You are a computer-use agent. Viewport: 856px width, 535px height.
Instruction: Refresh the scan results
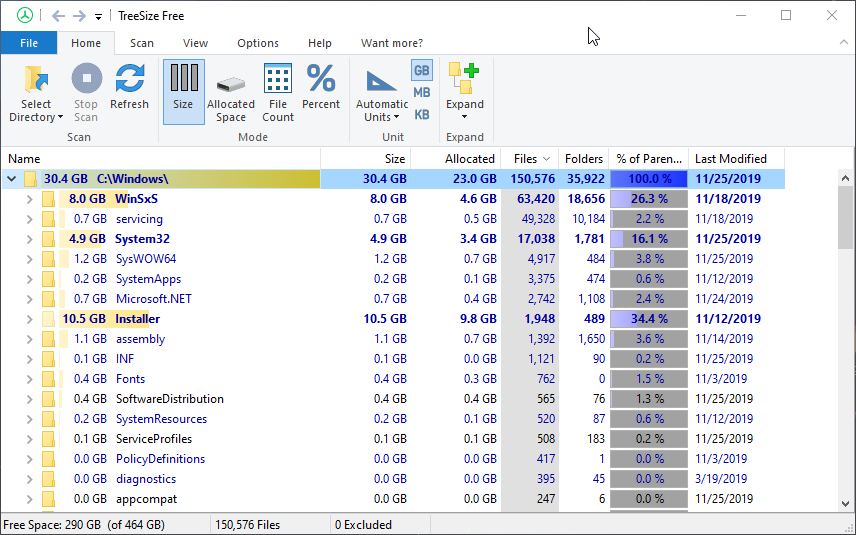[x=129, y=87]
